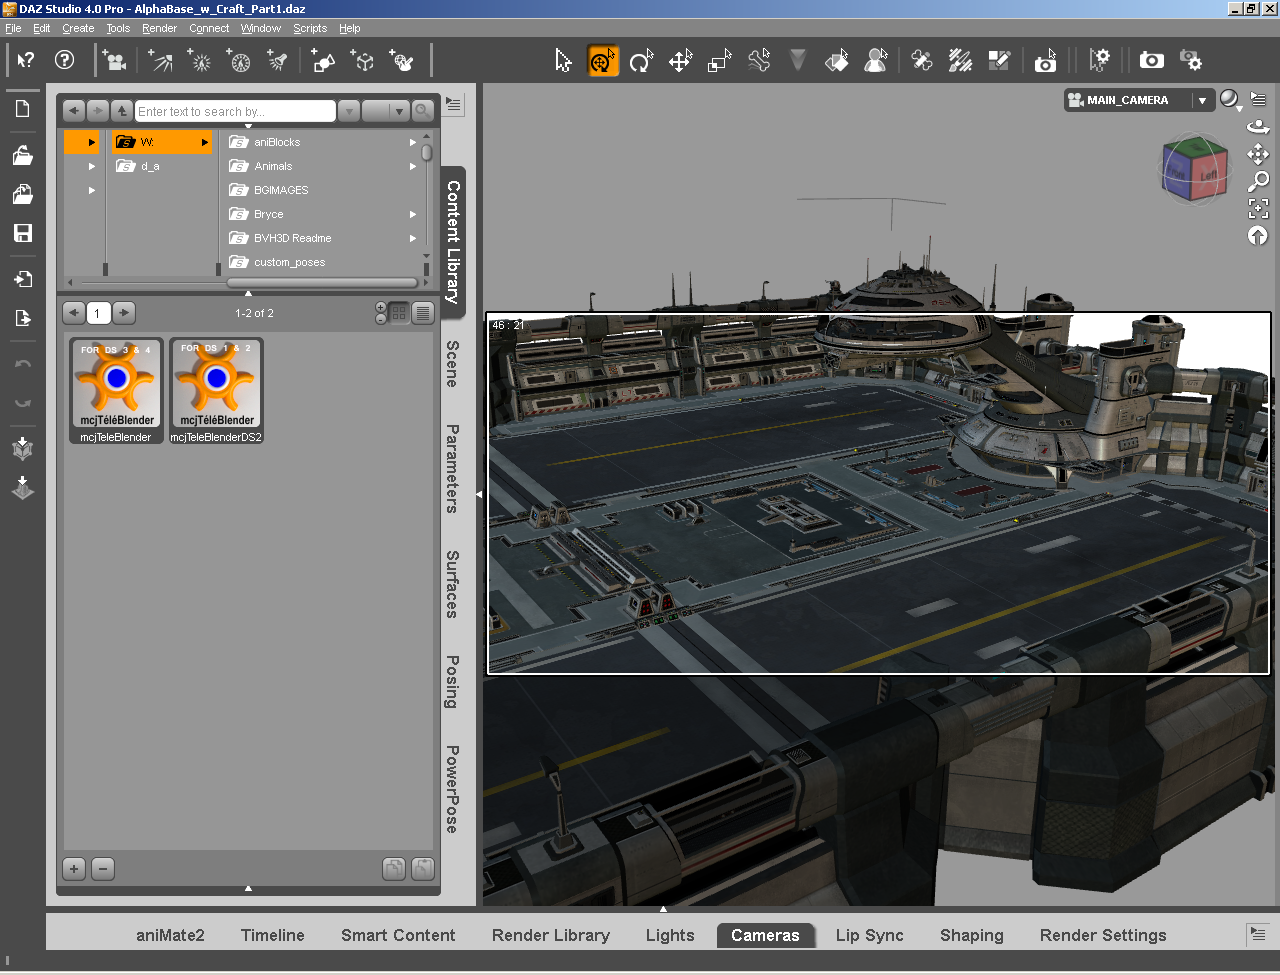This screenshot has height=975, width=1280.
Task: Click the Create New Camera icon
Action: [x=116, y=61]
